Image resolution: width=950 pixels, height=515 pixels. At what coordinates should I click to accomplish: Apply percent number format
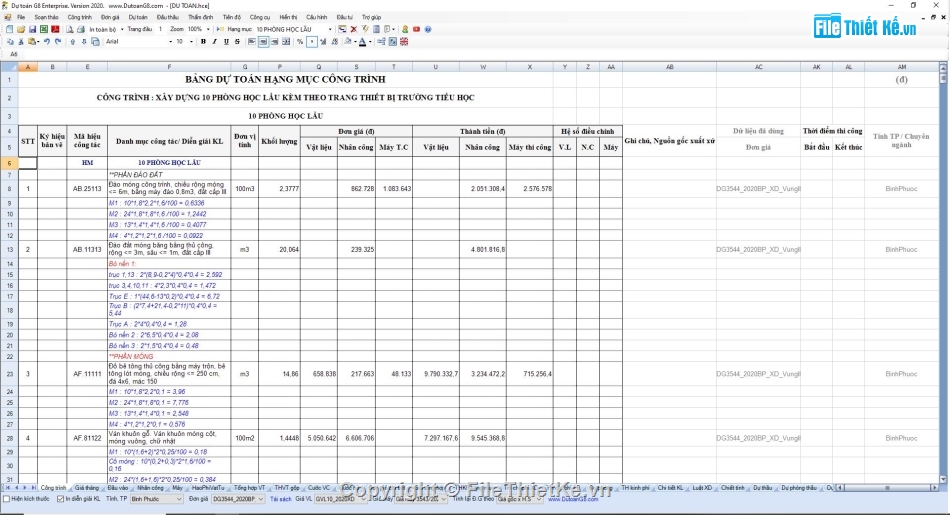[300, 42]
